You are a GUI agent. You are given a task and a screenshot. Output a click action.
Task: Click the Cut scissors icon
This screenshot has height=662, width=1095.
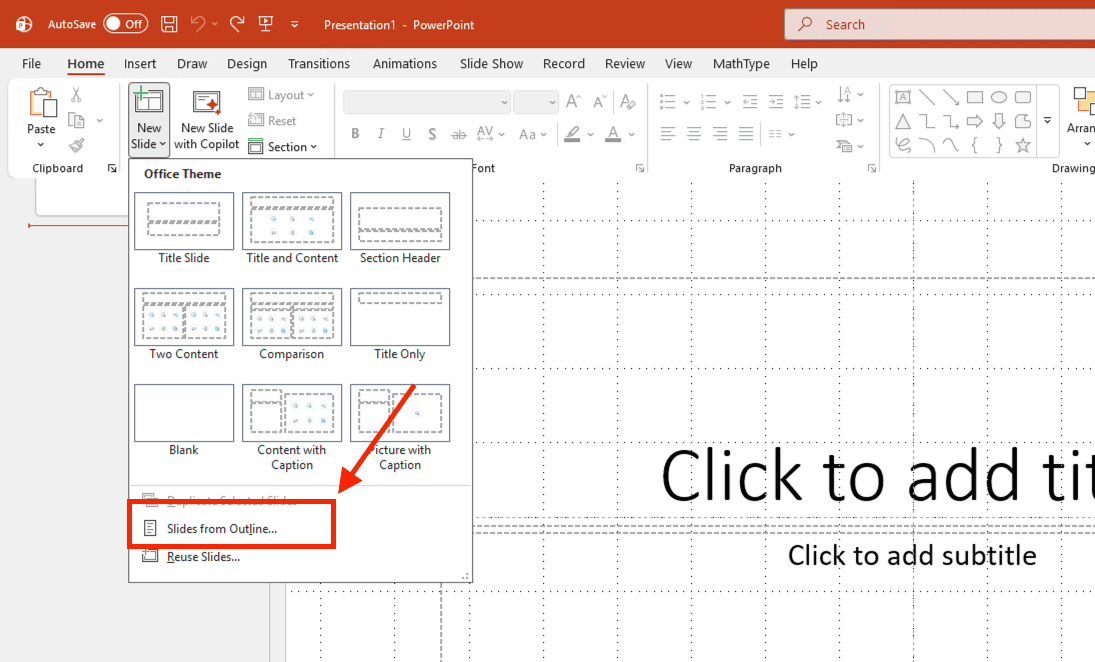point(76,94)
